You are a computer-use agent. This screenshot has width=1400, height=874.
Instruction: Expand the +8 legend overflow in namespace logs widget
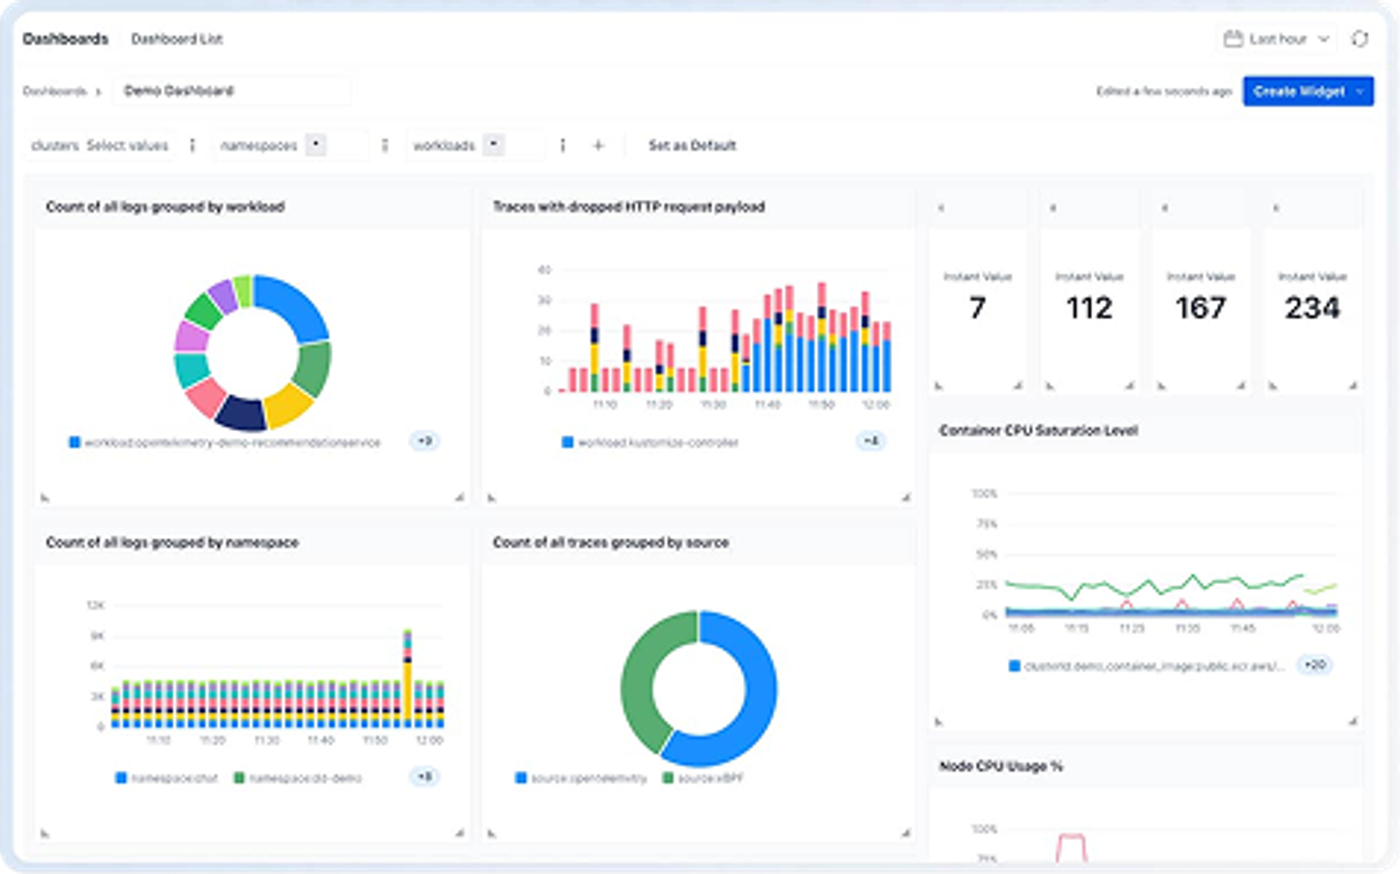(425, 777)
